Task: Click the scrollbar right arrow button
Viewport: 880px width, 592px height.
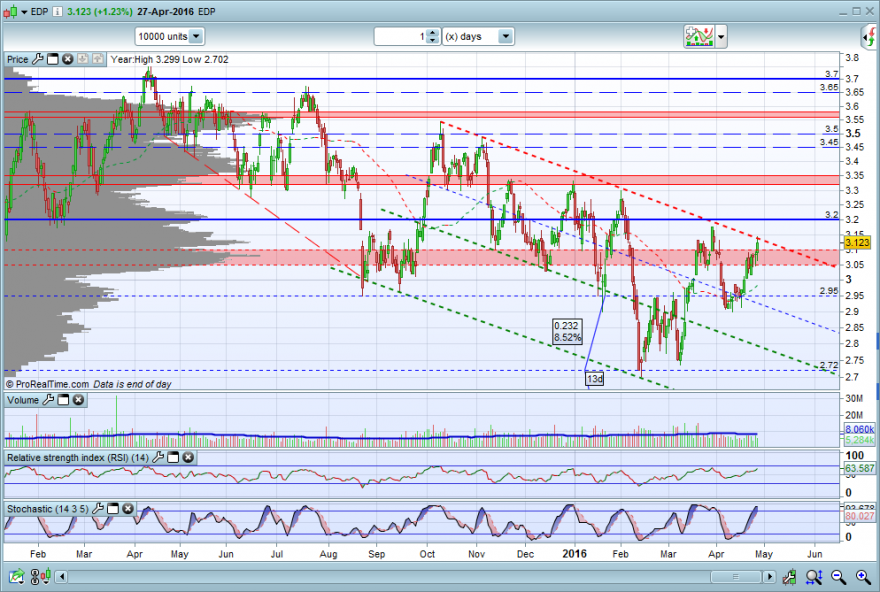Action: [x=769, y=576]
